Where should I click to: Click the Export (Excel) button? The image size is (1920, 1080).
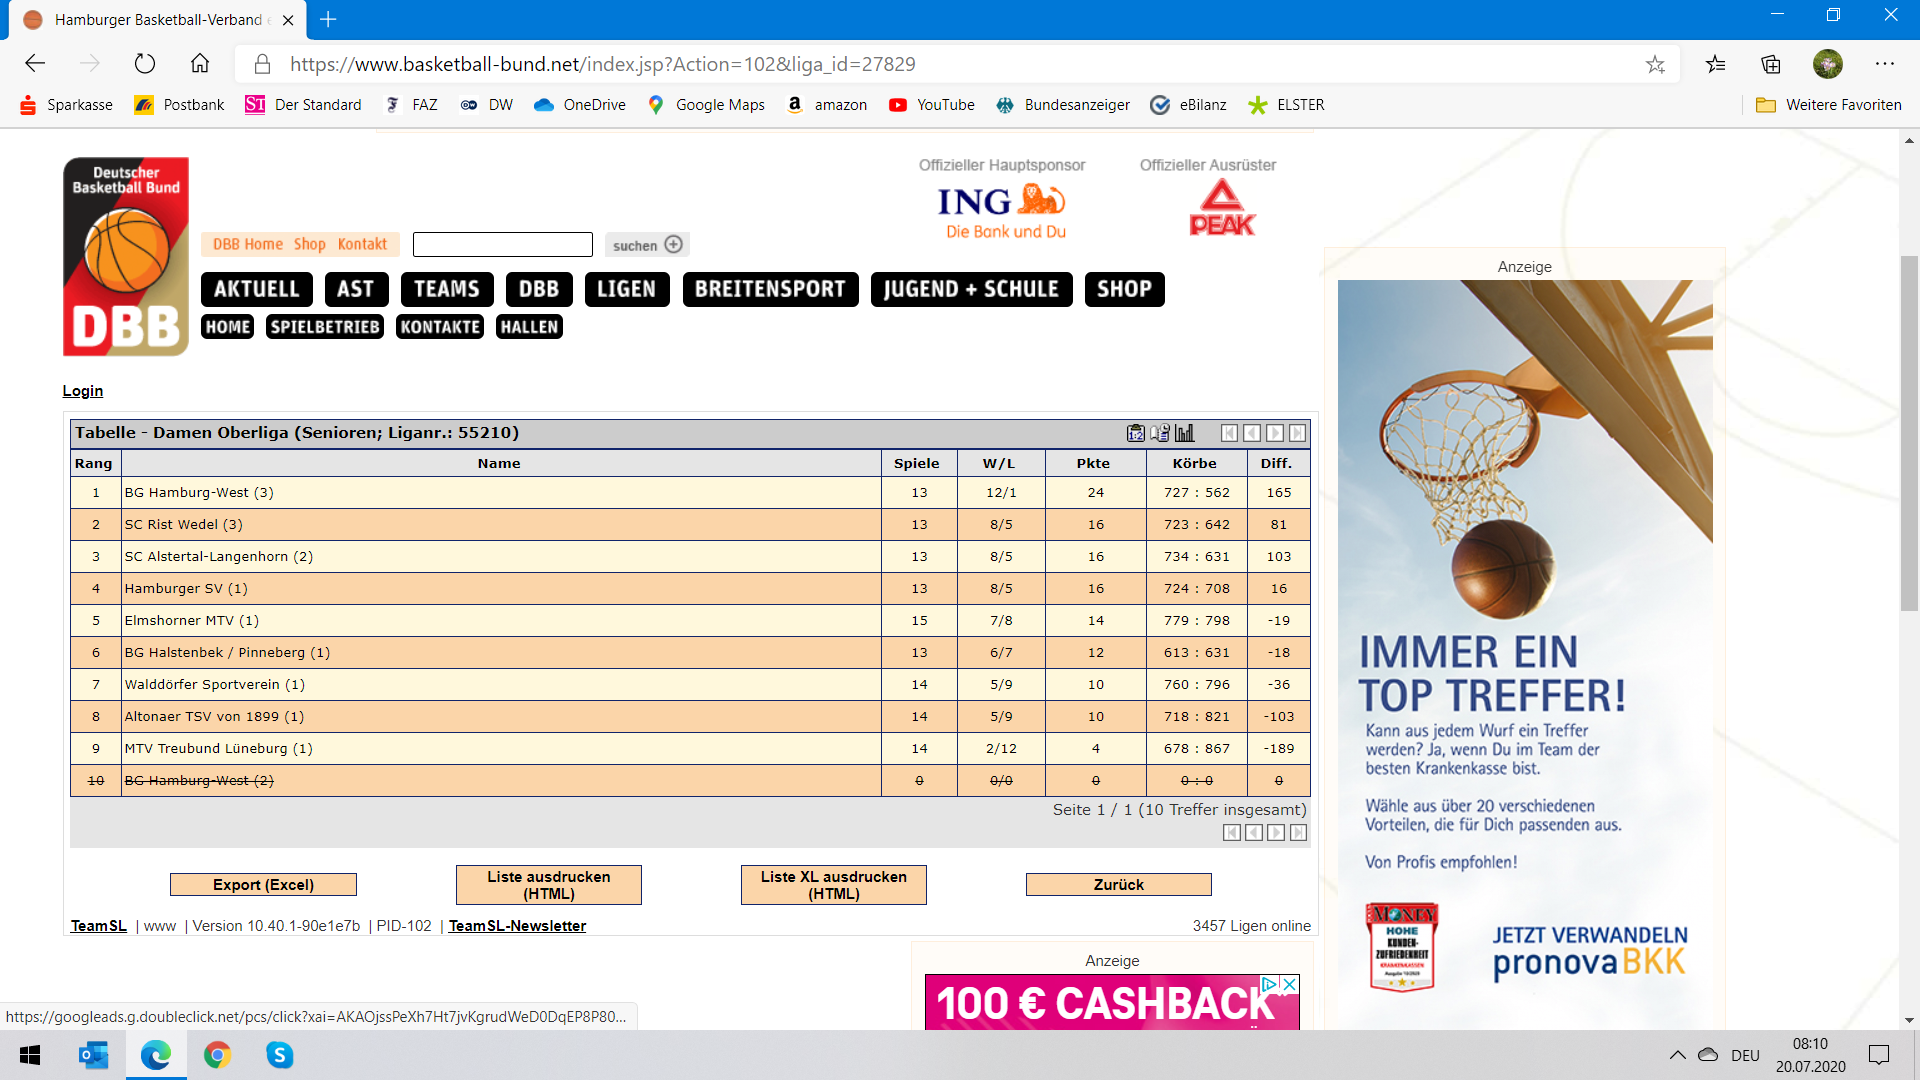click(x=263, y=885)
